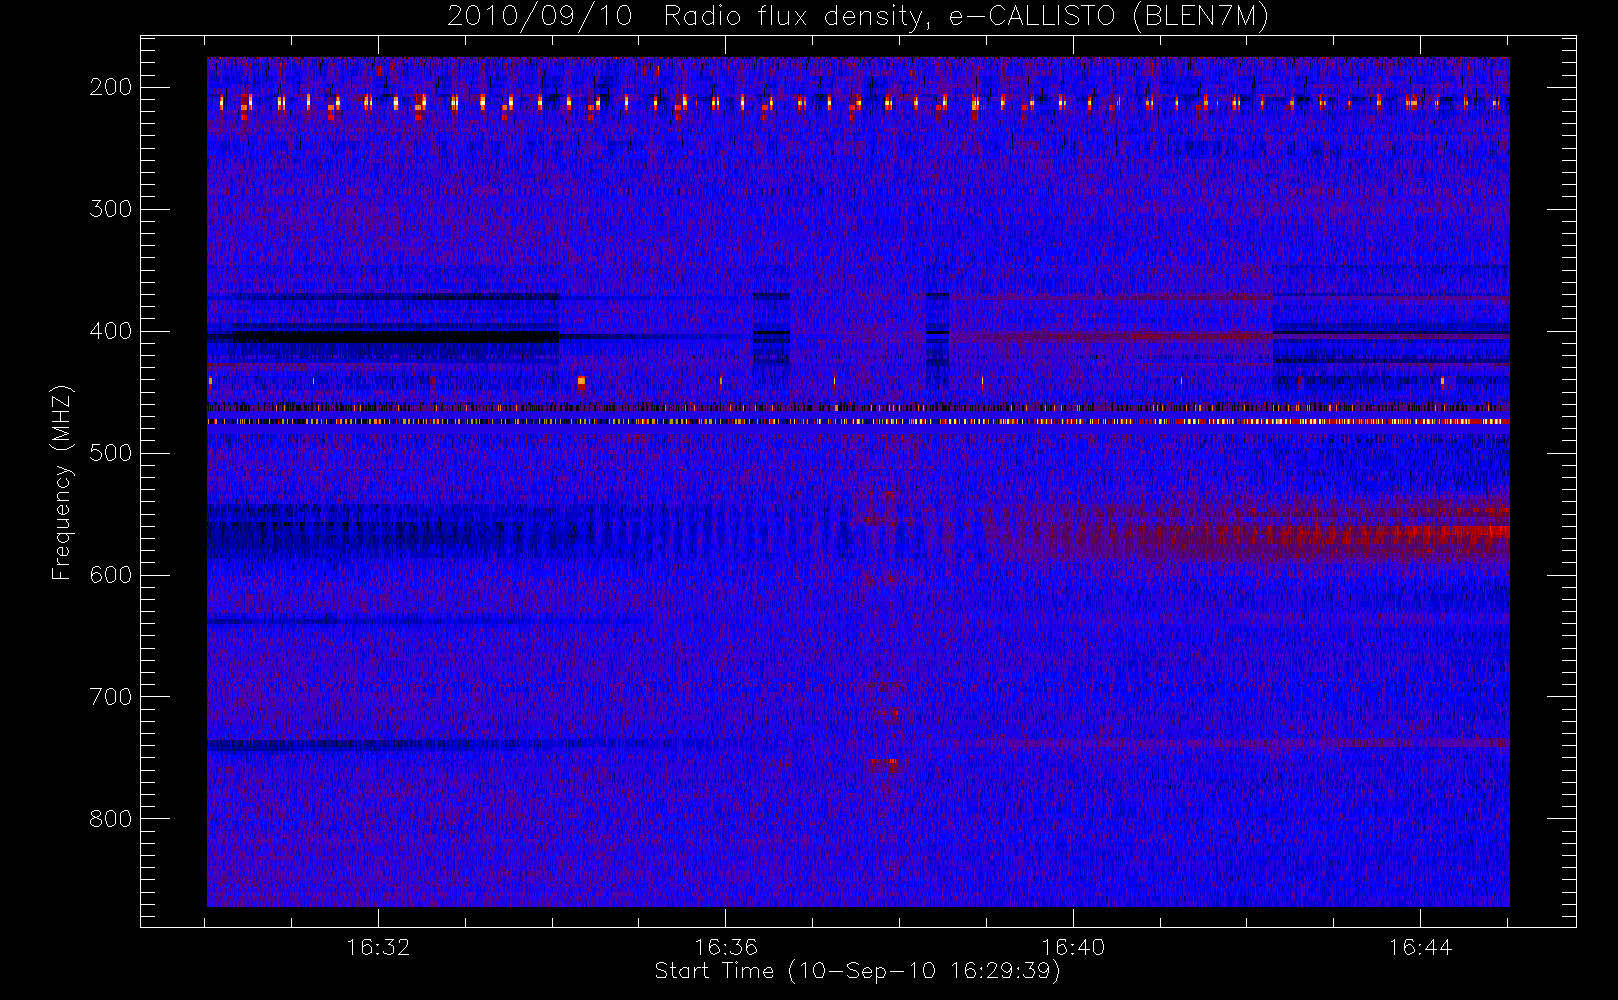This screenshot has width=1618, height=1000.
Task: Click the 300 frequency tick label
Action: tap(110, 209)
